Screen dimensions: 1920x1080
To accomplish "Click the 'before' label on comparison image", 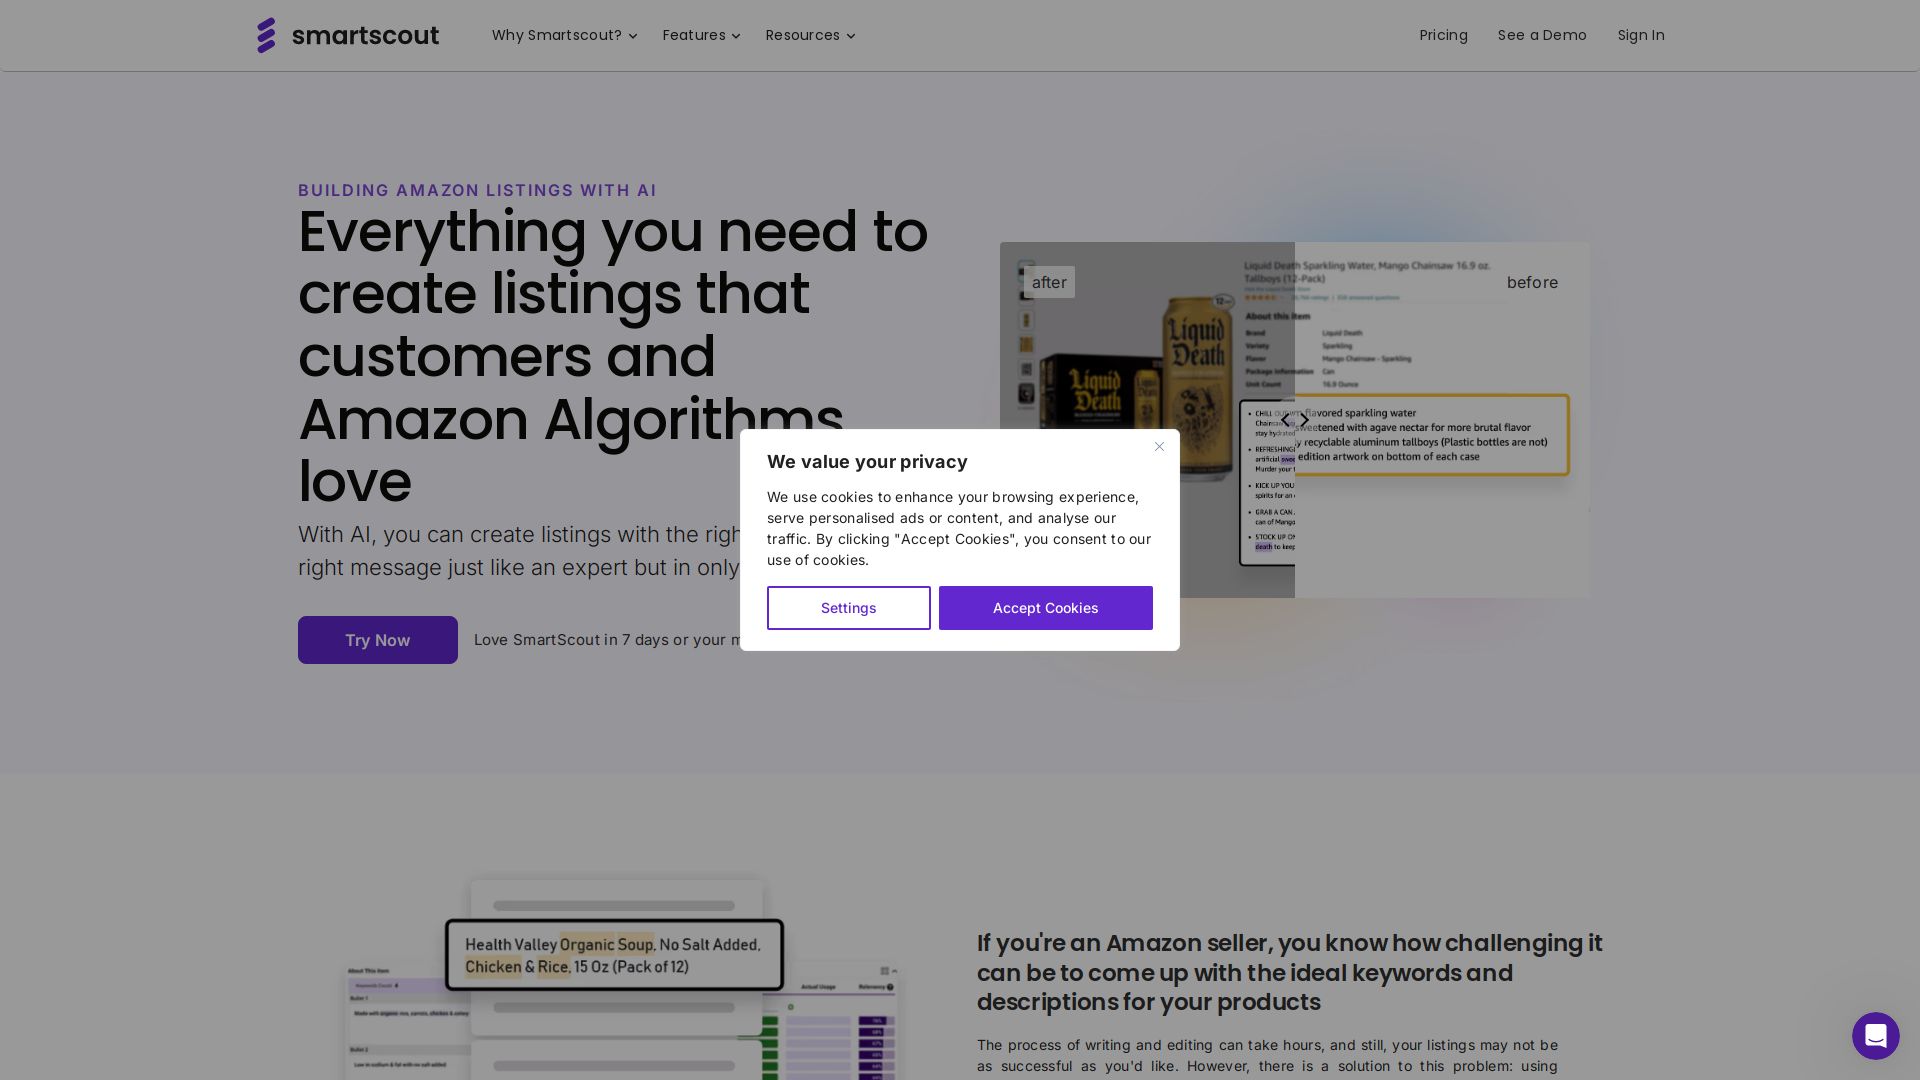I will tap(1532, 283).
